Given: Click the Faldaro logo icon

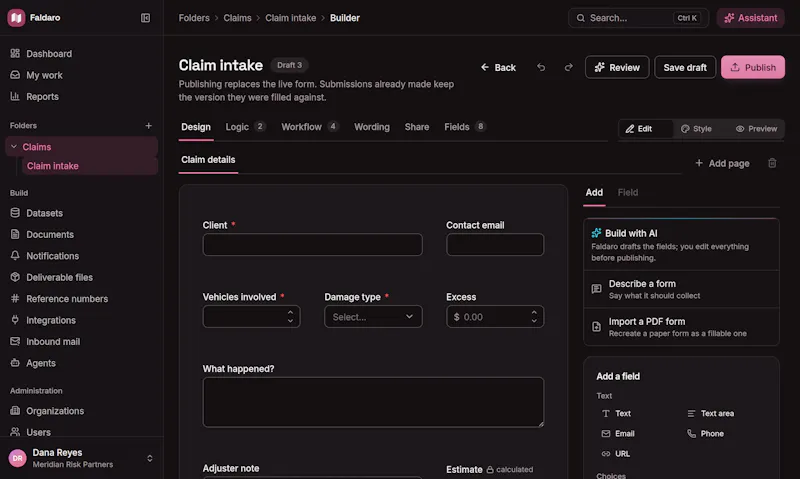Looking at the screenshot, I should pos(16,18).
